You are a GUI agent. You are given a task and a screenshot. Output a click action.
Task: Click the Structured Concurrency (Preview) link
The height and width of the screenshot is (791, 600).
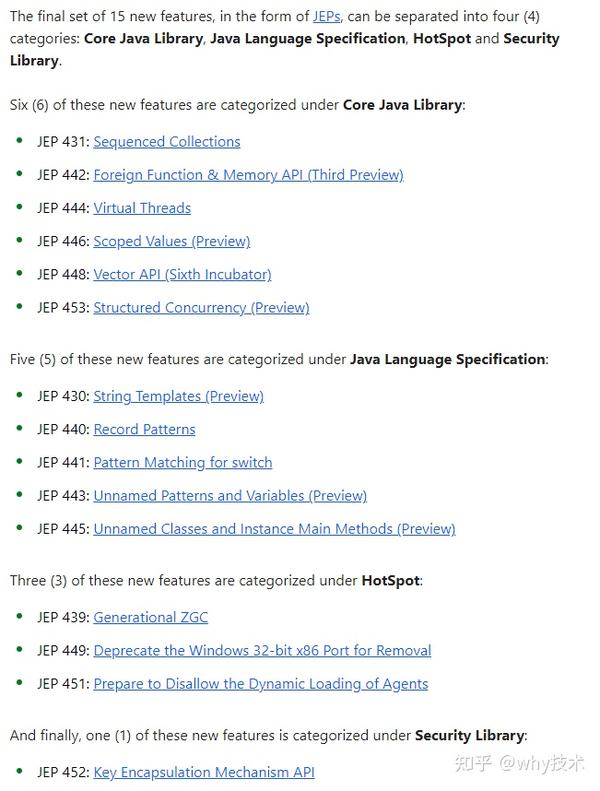coord(201,308)
